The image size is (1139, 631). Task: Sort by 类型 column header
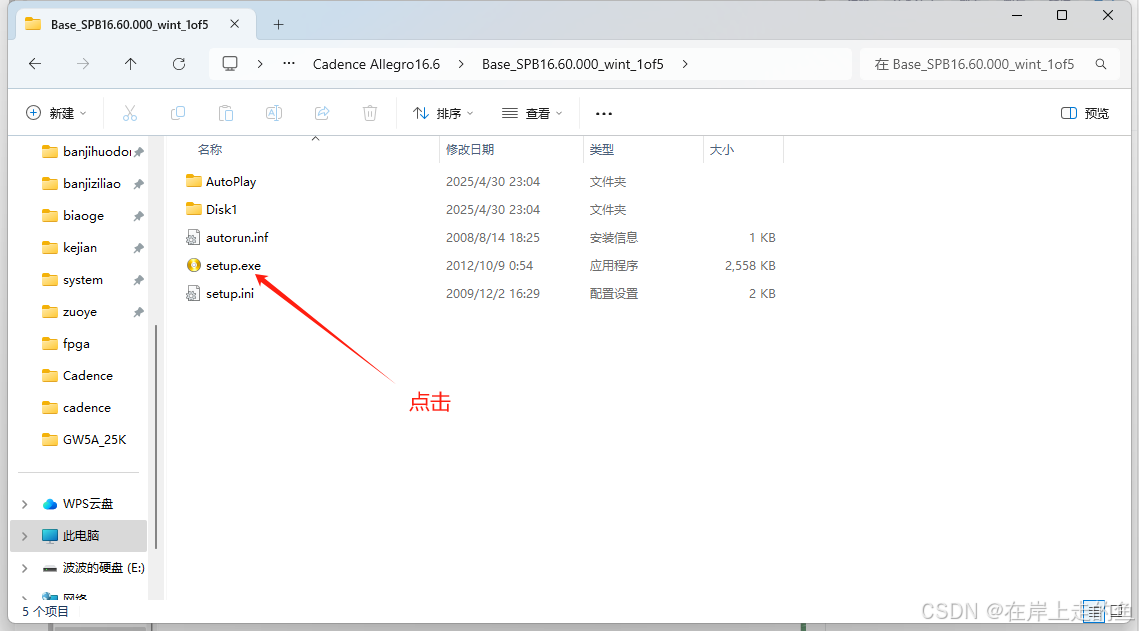click(601, 150)
